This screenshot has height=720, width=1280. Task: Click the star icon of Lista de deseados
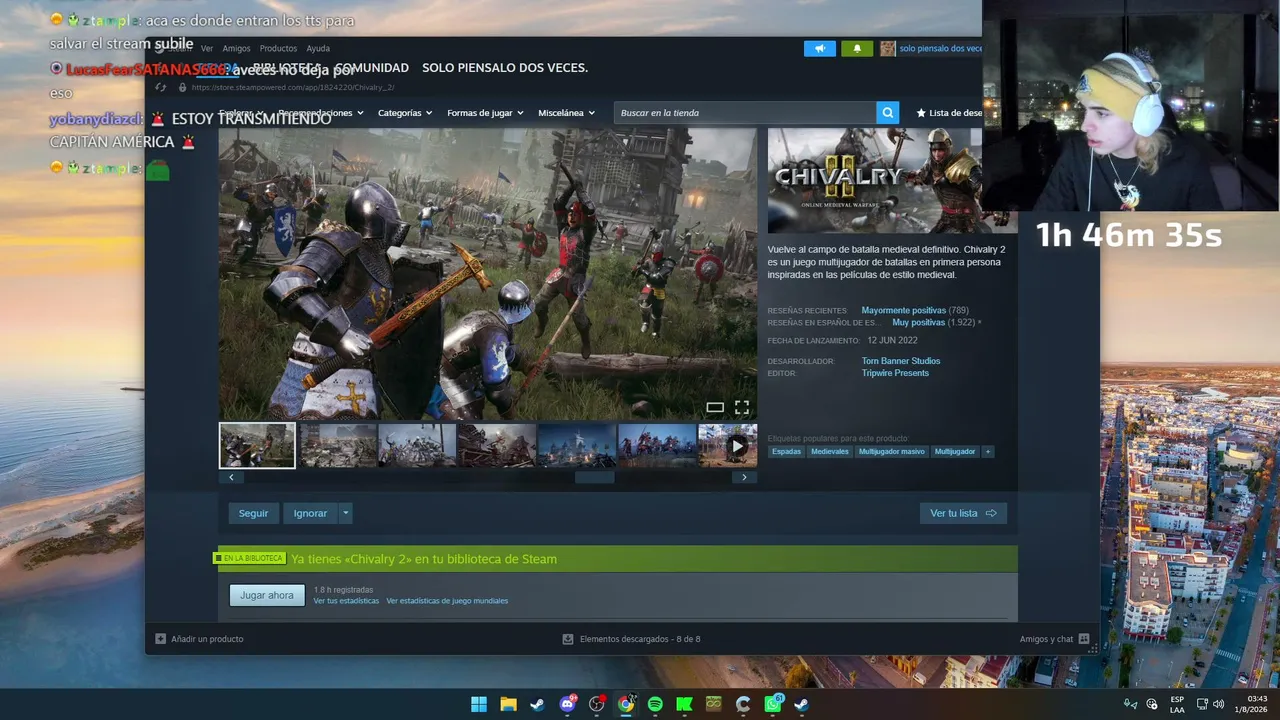coord(921,113)
